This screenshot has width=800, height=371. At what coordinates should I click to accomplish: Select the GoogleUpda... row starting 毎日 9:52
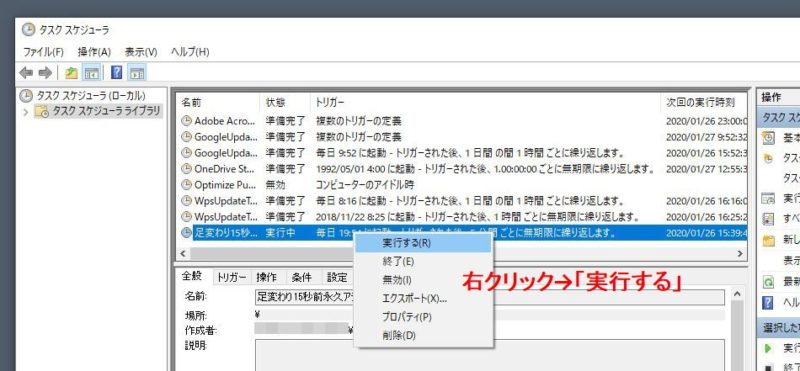[462, 153]
